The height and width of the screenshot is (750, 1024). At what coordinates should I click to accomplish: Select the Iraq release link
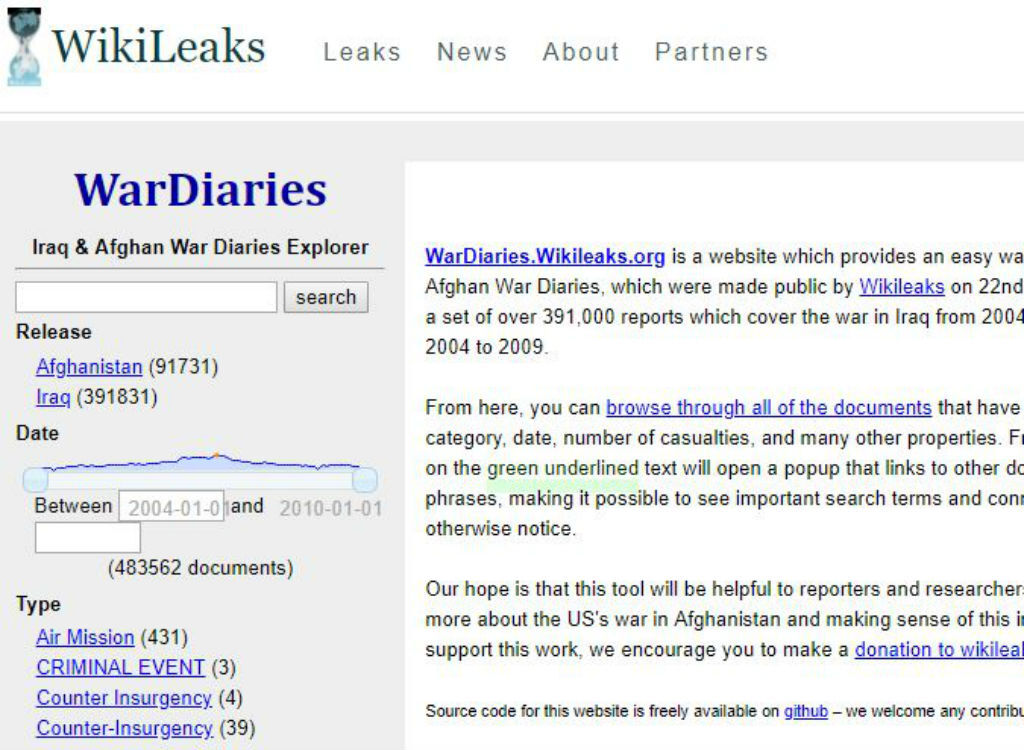[x=52, y=397]
